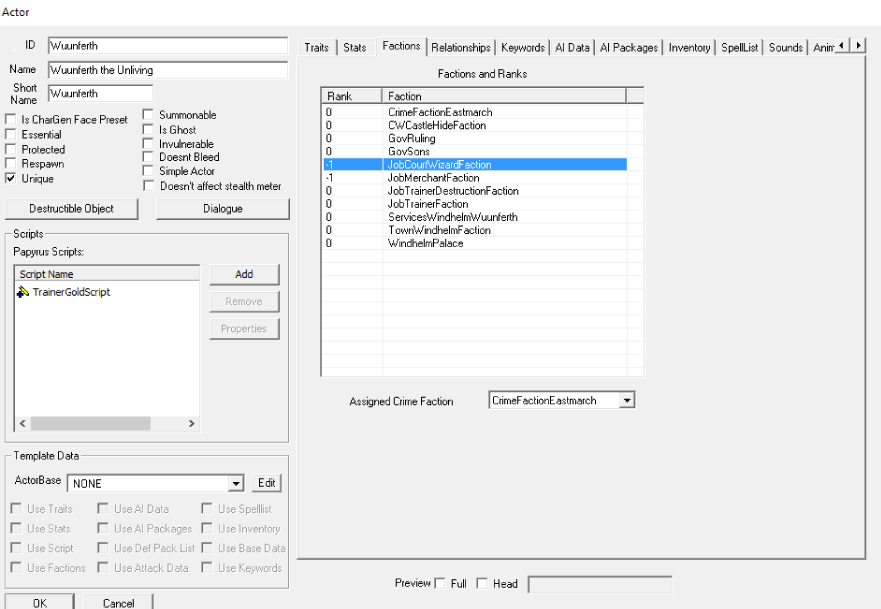Select TrainerGoldScript in the script list
The height and width of the screenshot is (609, 881).
(71, 292)
